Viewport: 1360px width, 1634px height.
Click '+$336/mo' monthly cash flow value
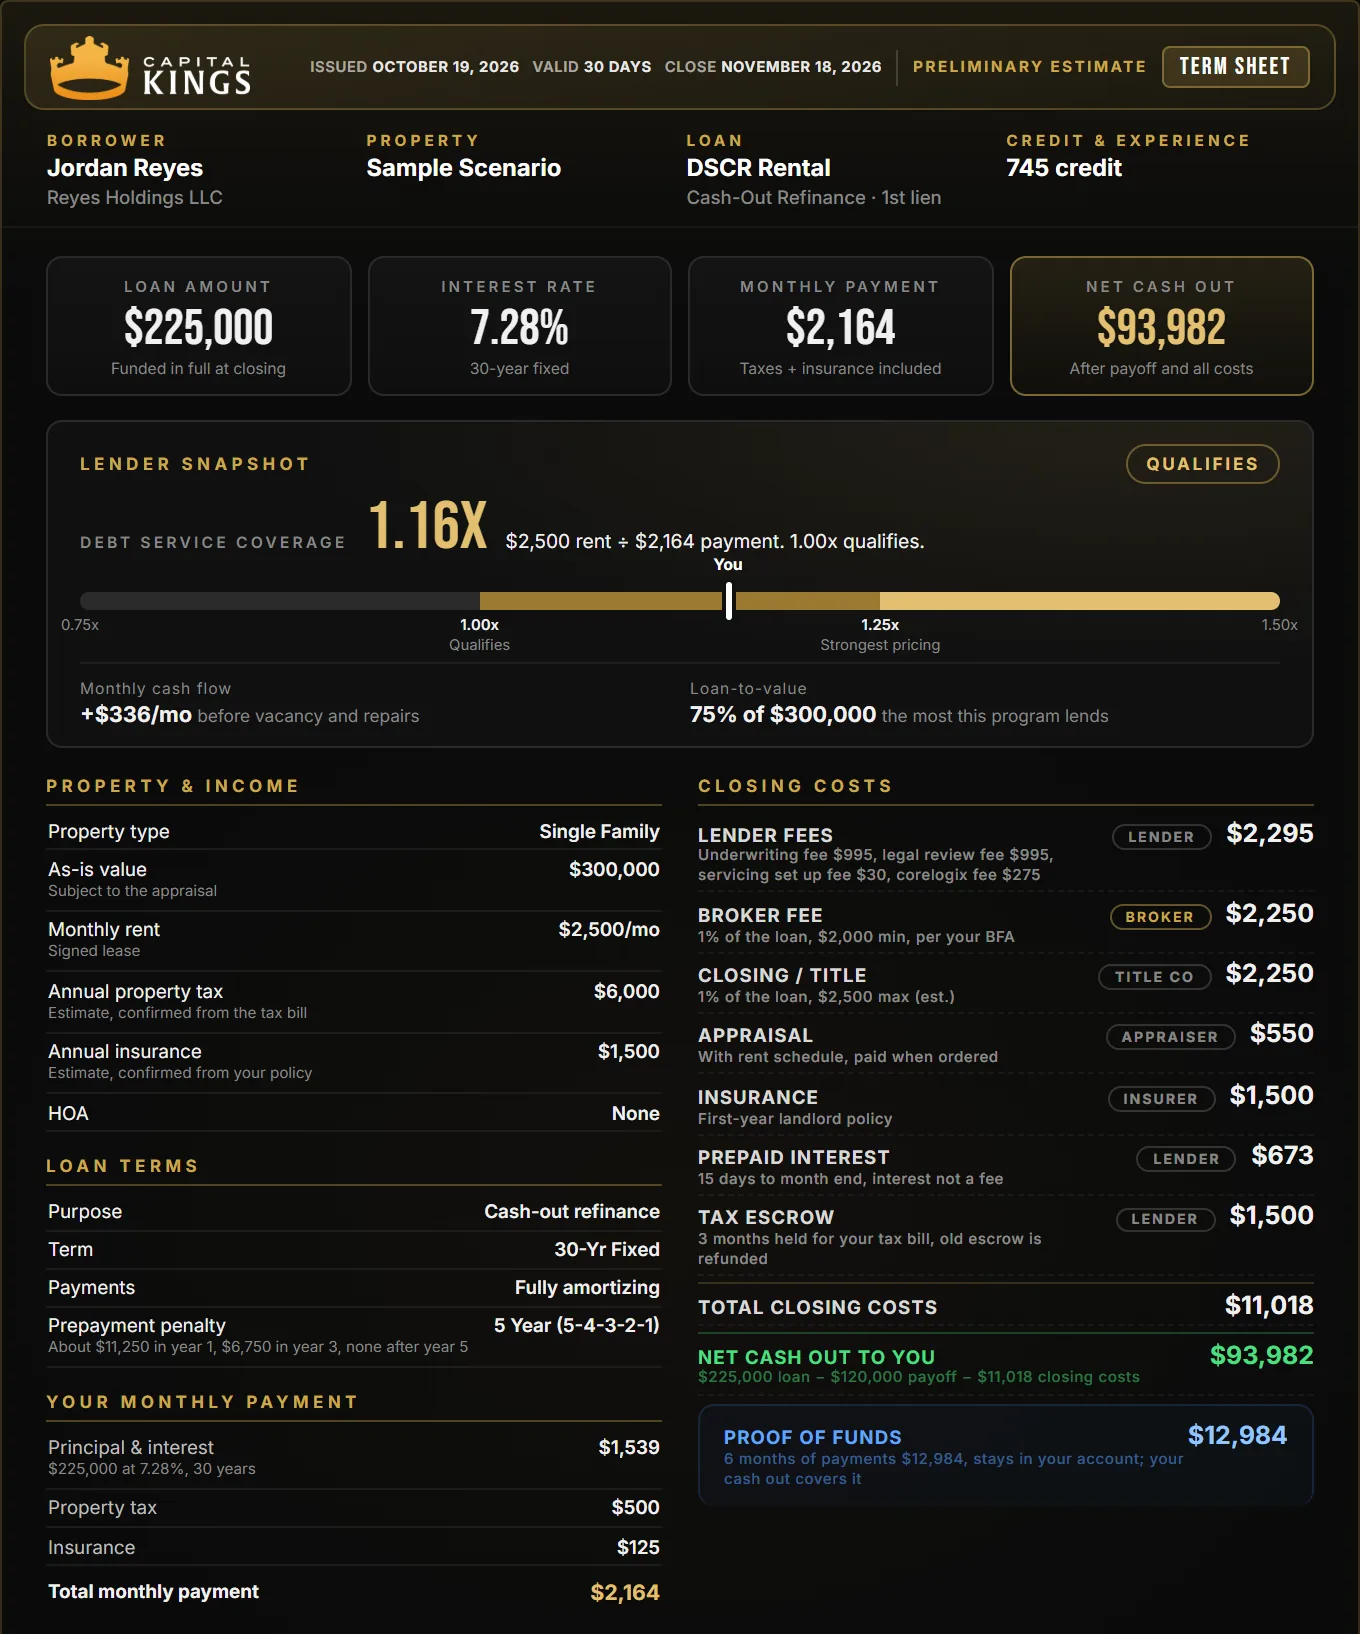point(136,715)
